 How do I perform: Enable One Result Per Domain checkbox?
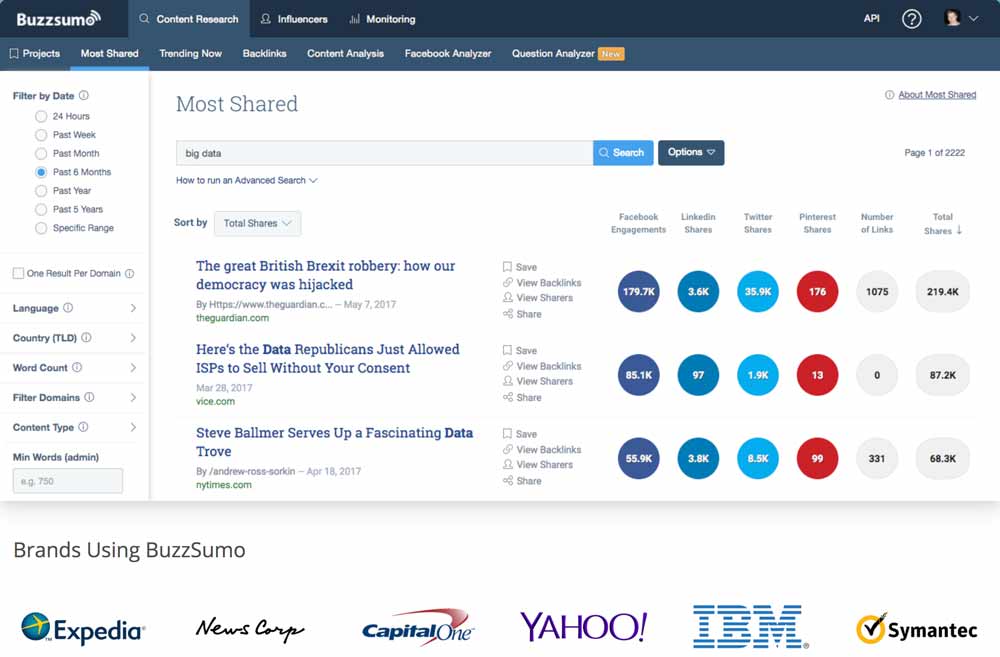18,273
